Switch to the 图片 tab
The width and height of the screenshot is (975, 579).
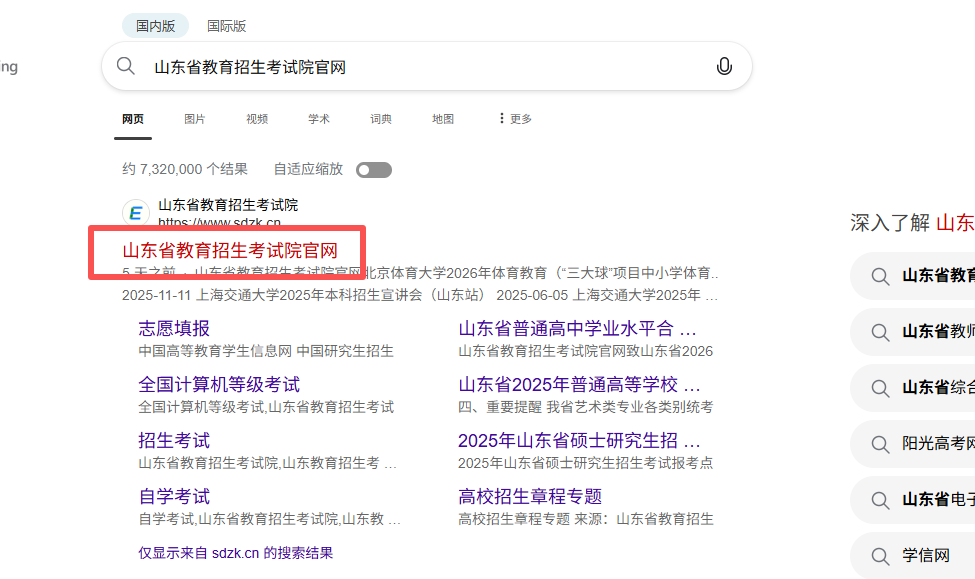coord(194,118)
